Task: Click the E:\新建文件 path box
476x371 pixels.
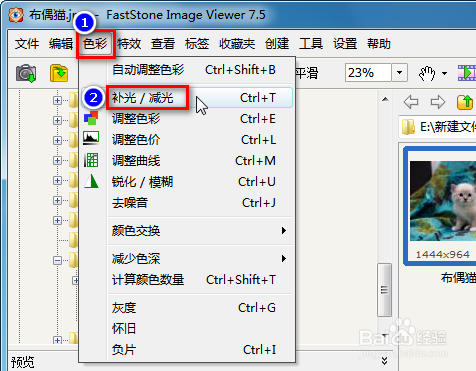Action: pyautogui.click(x=437, y=127)
